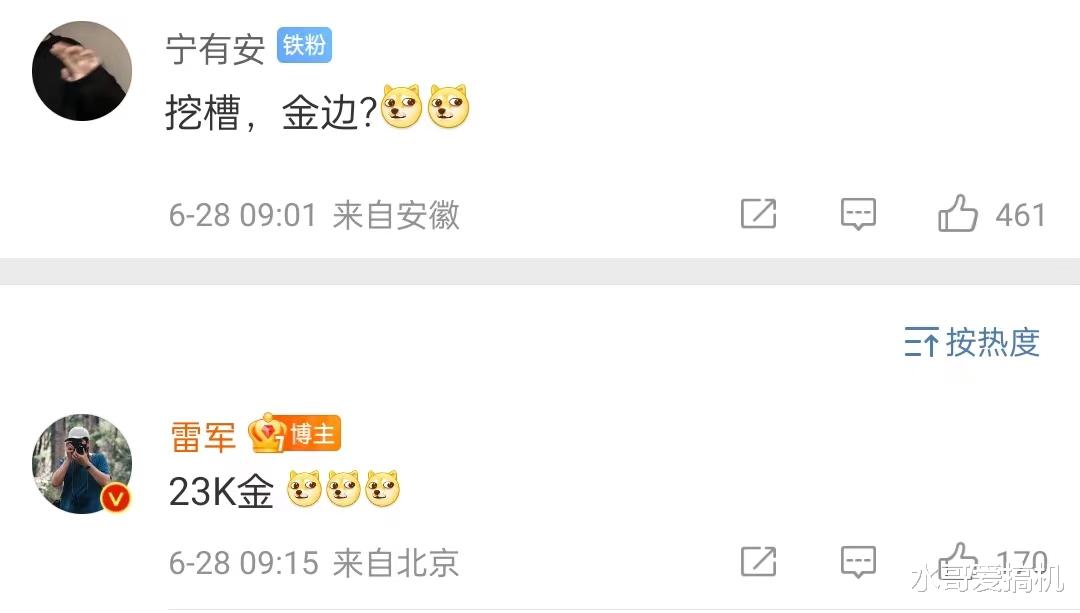The height and width of the screenshot is (613, 1080).
Task: View 宁有安's round avatar picture
Action: point(82,71)
